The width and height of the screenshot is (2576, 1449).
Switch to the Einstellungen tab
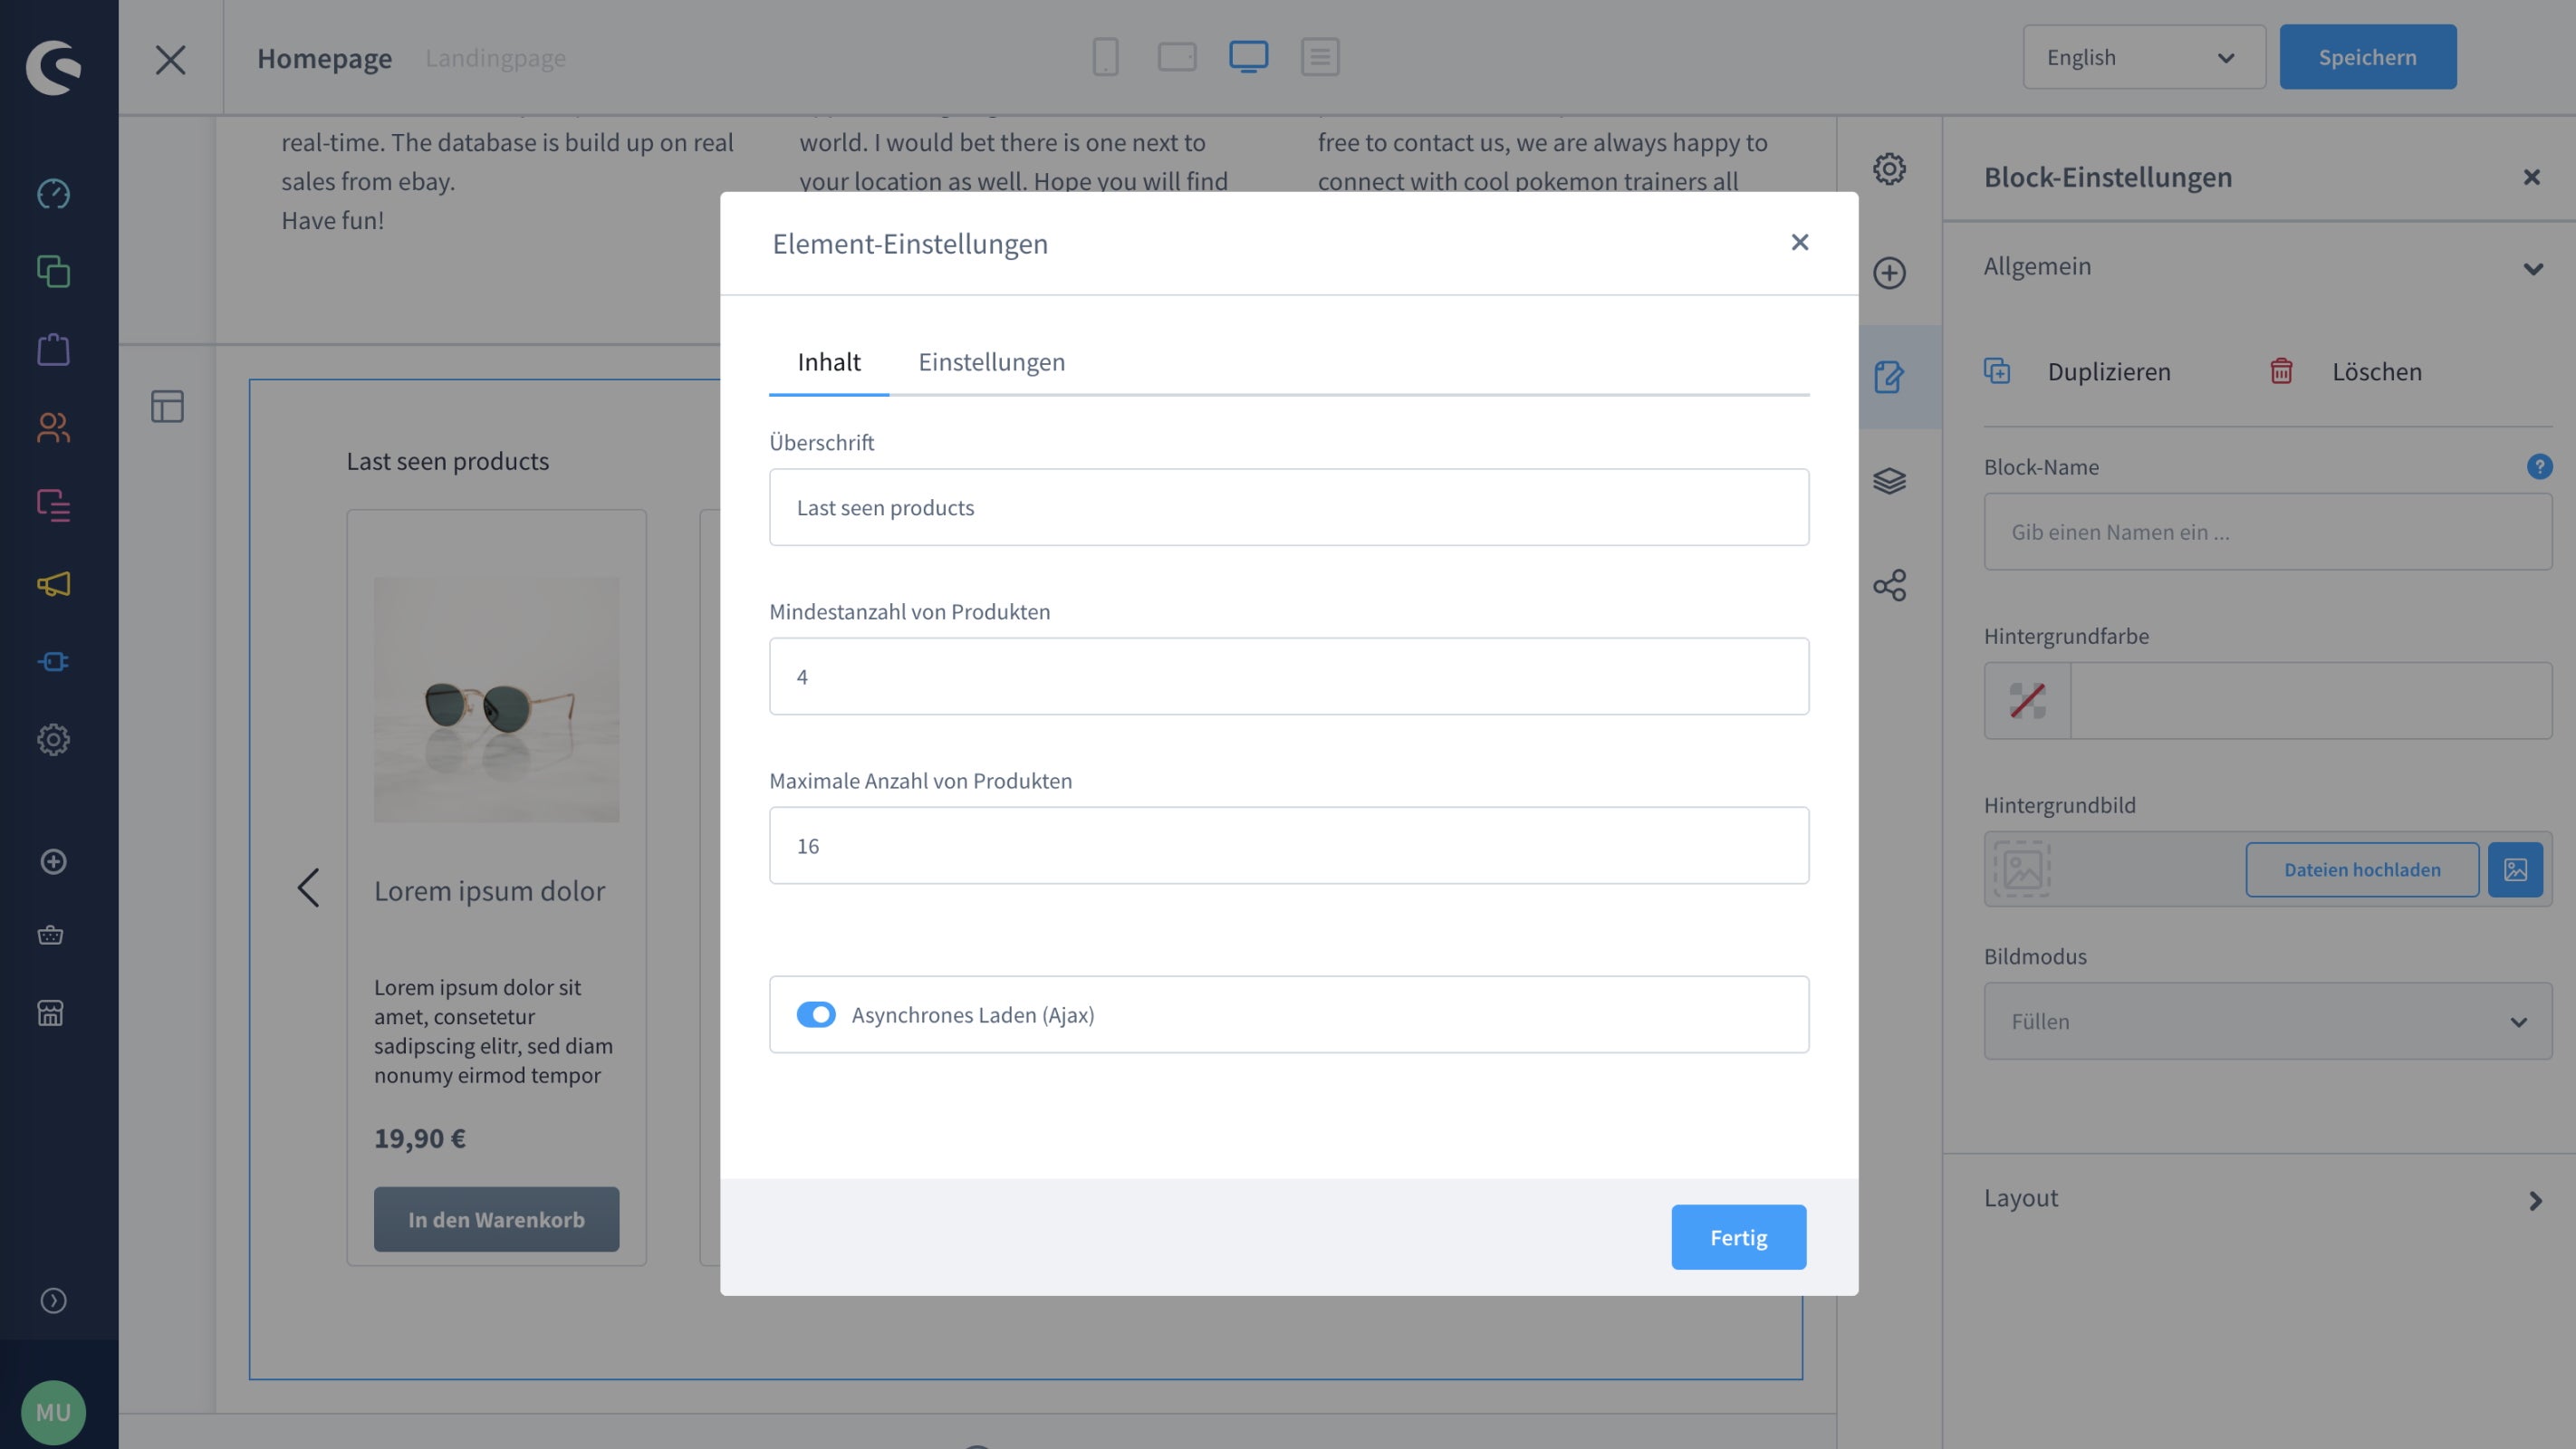coord(991,362)
